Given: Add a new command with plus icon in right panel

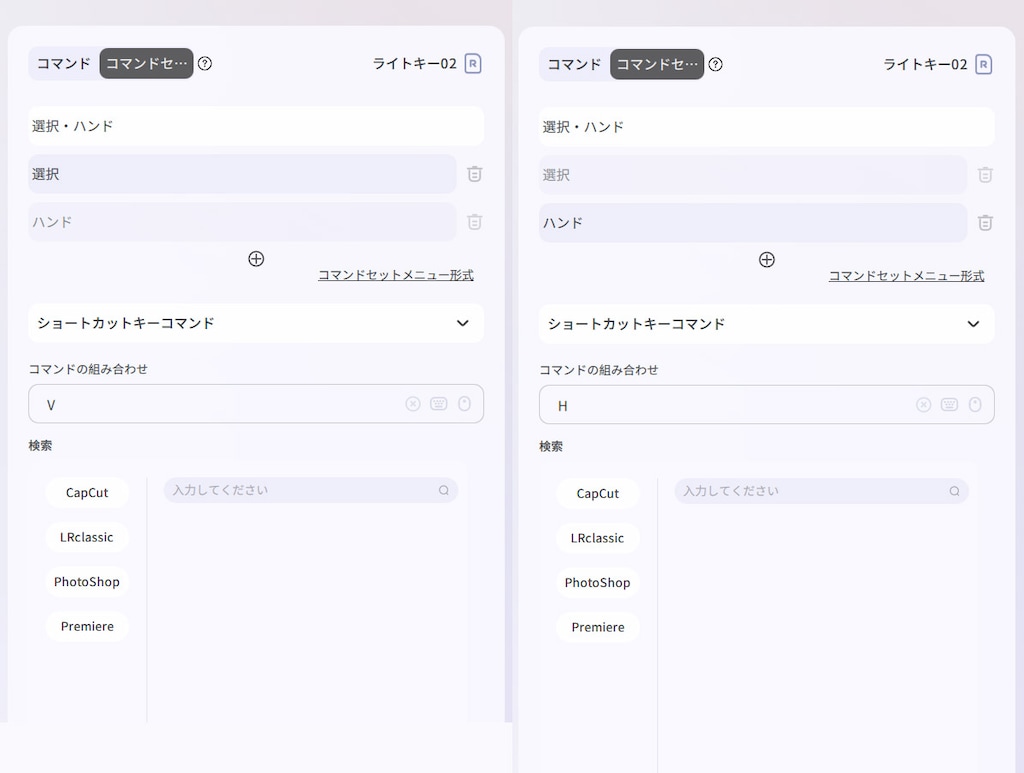Looking at the screenshot, I should (767, 260).
